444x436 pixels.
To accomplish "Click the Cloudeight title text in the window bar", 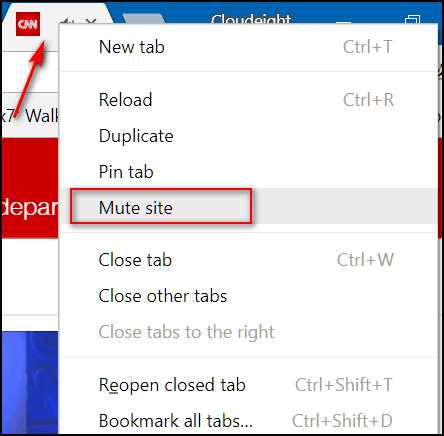I will click(x=251, y=19).
